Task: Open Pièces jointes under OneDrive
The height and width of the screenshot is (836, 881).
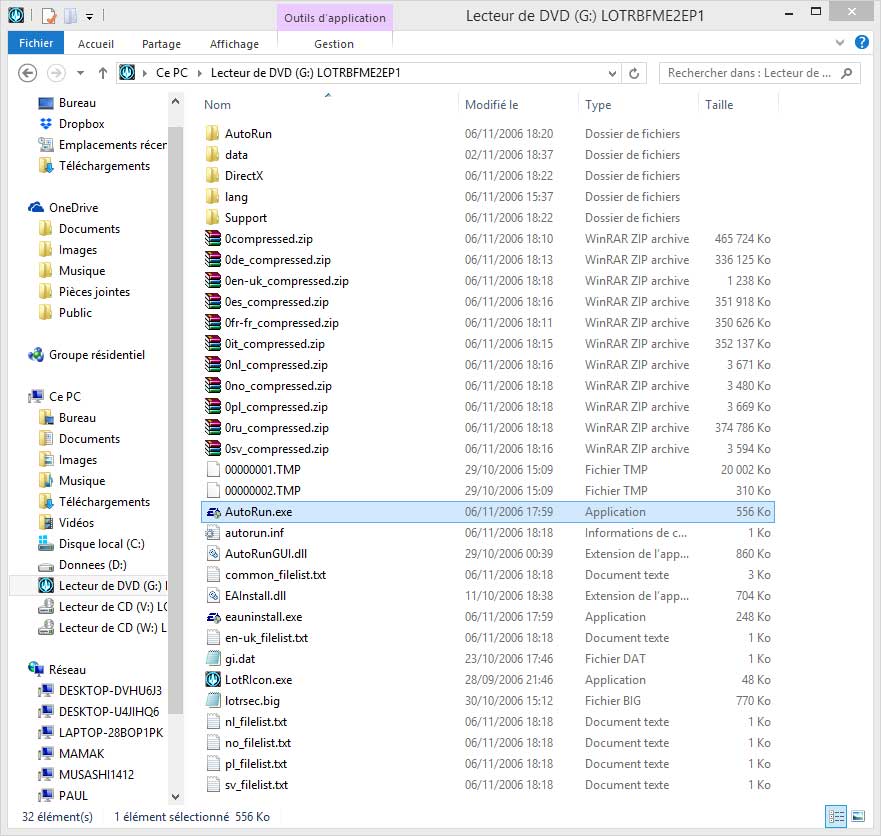Action: [x=94, y=292]
